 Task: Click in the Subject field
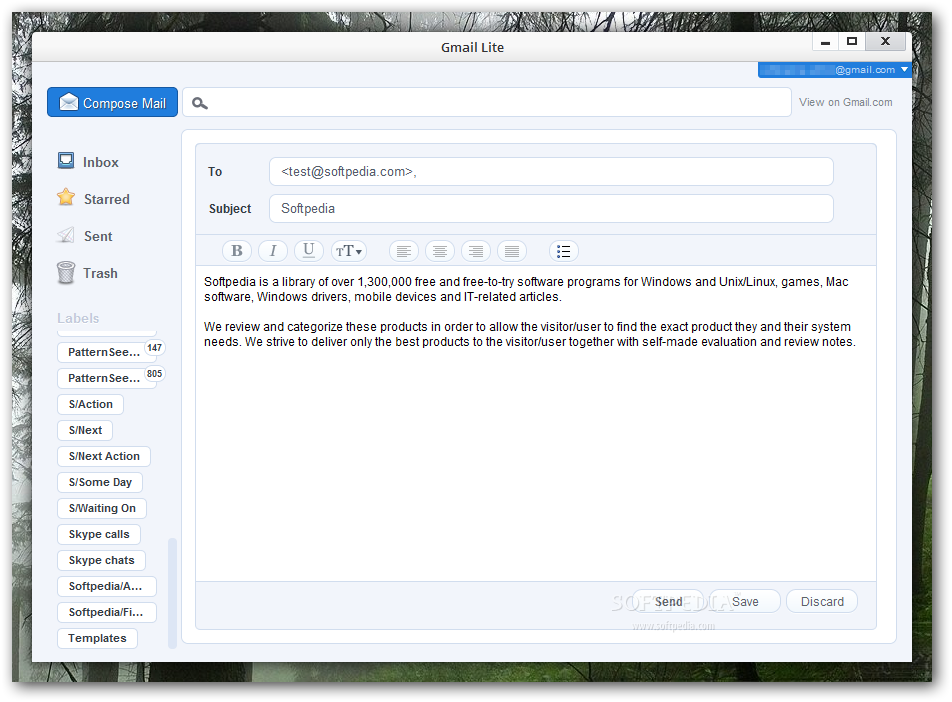pos(551,208)
